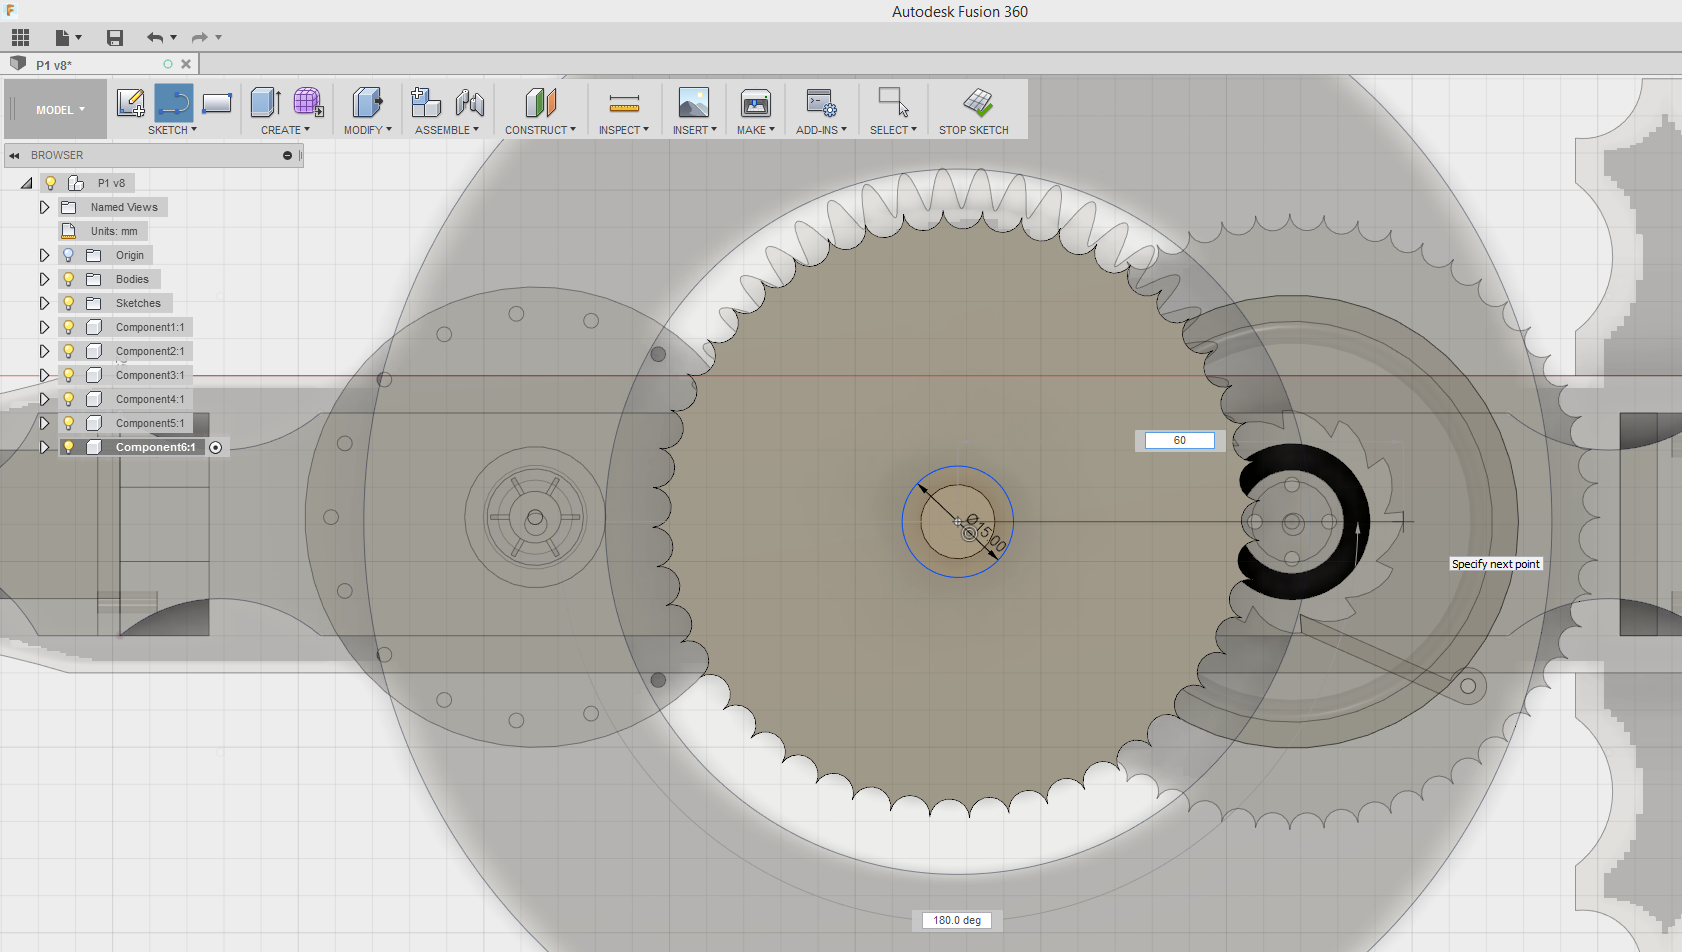Image resolution: width=1682 pixels, height=952 pixels.
Task: Select the Units: mm item
Action: coord(114,231)
